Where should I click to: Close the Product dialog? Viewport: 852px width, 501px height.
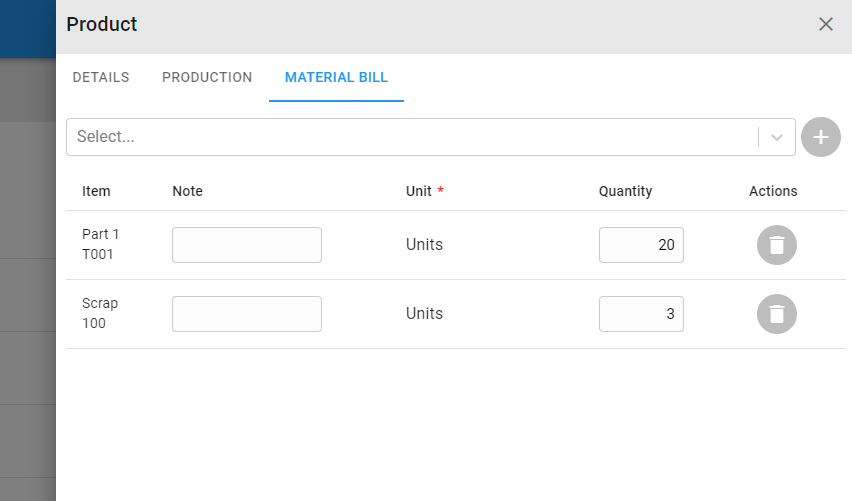tap(825, 24)
